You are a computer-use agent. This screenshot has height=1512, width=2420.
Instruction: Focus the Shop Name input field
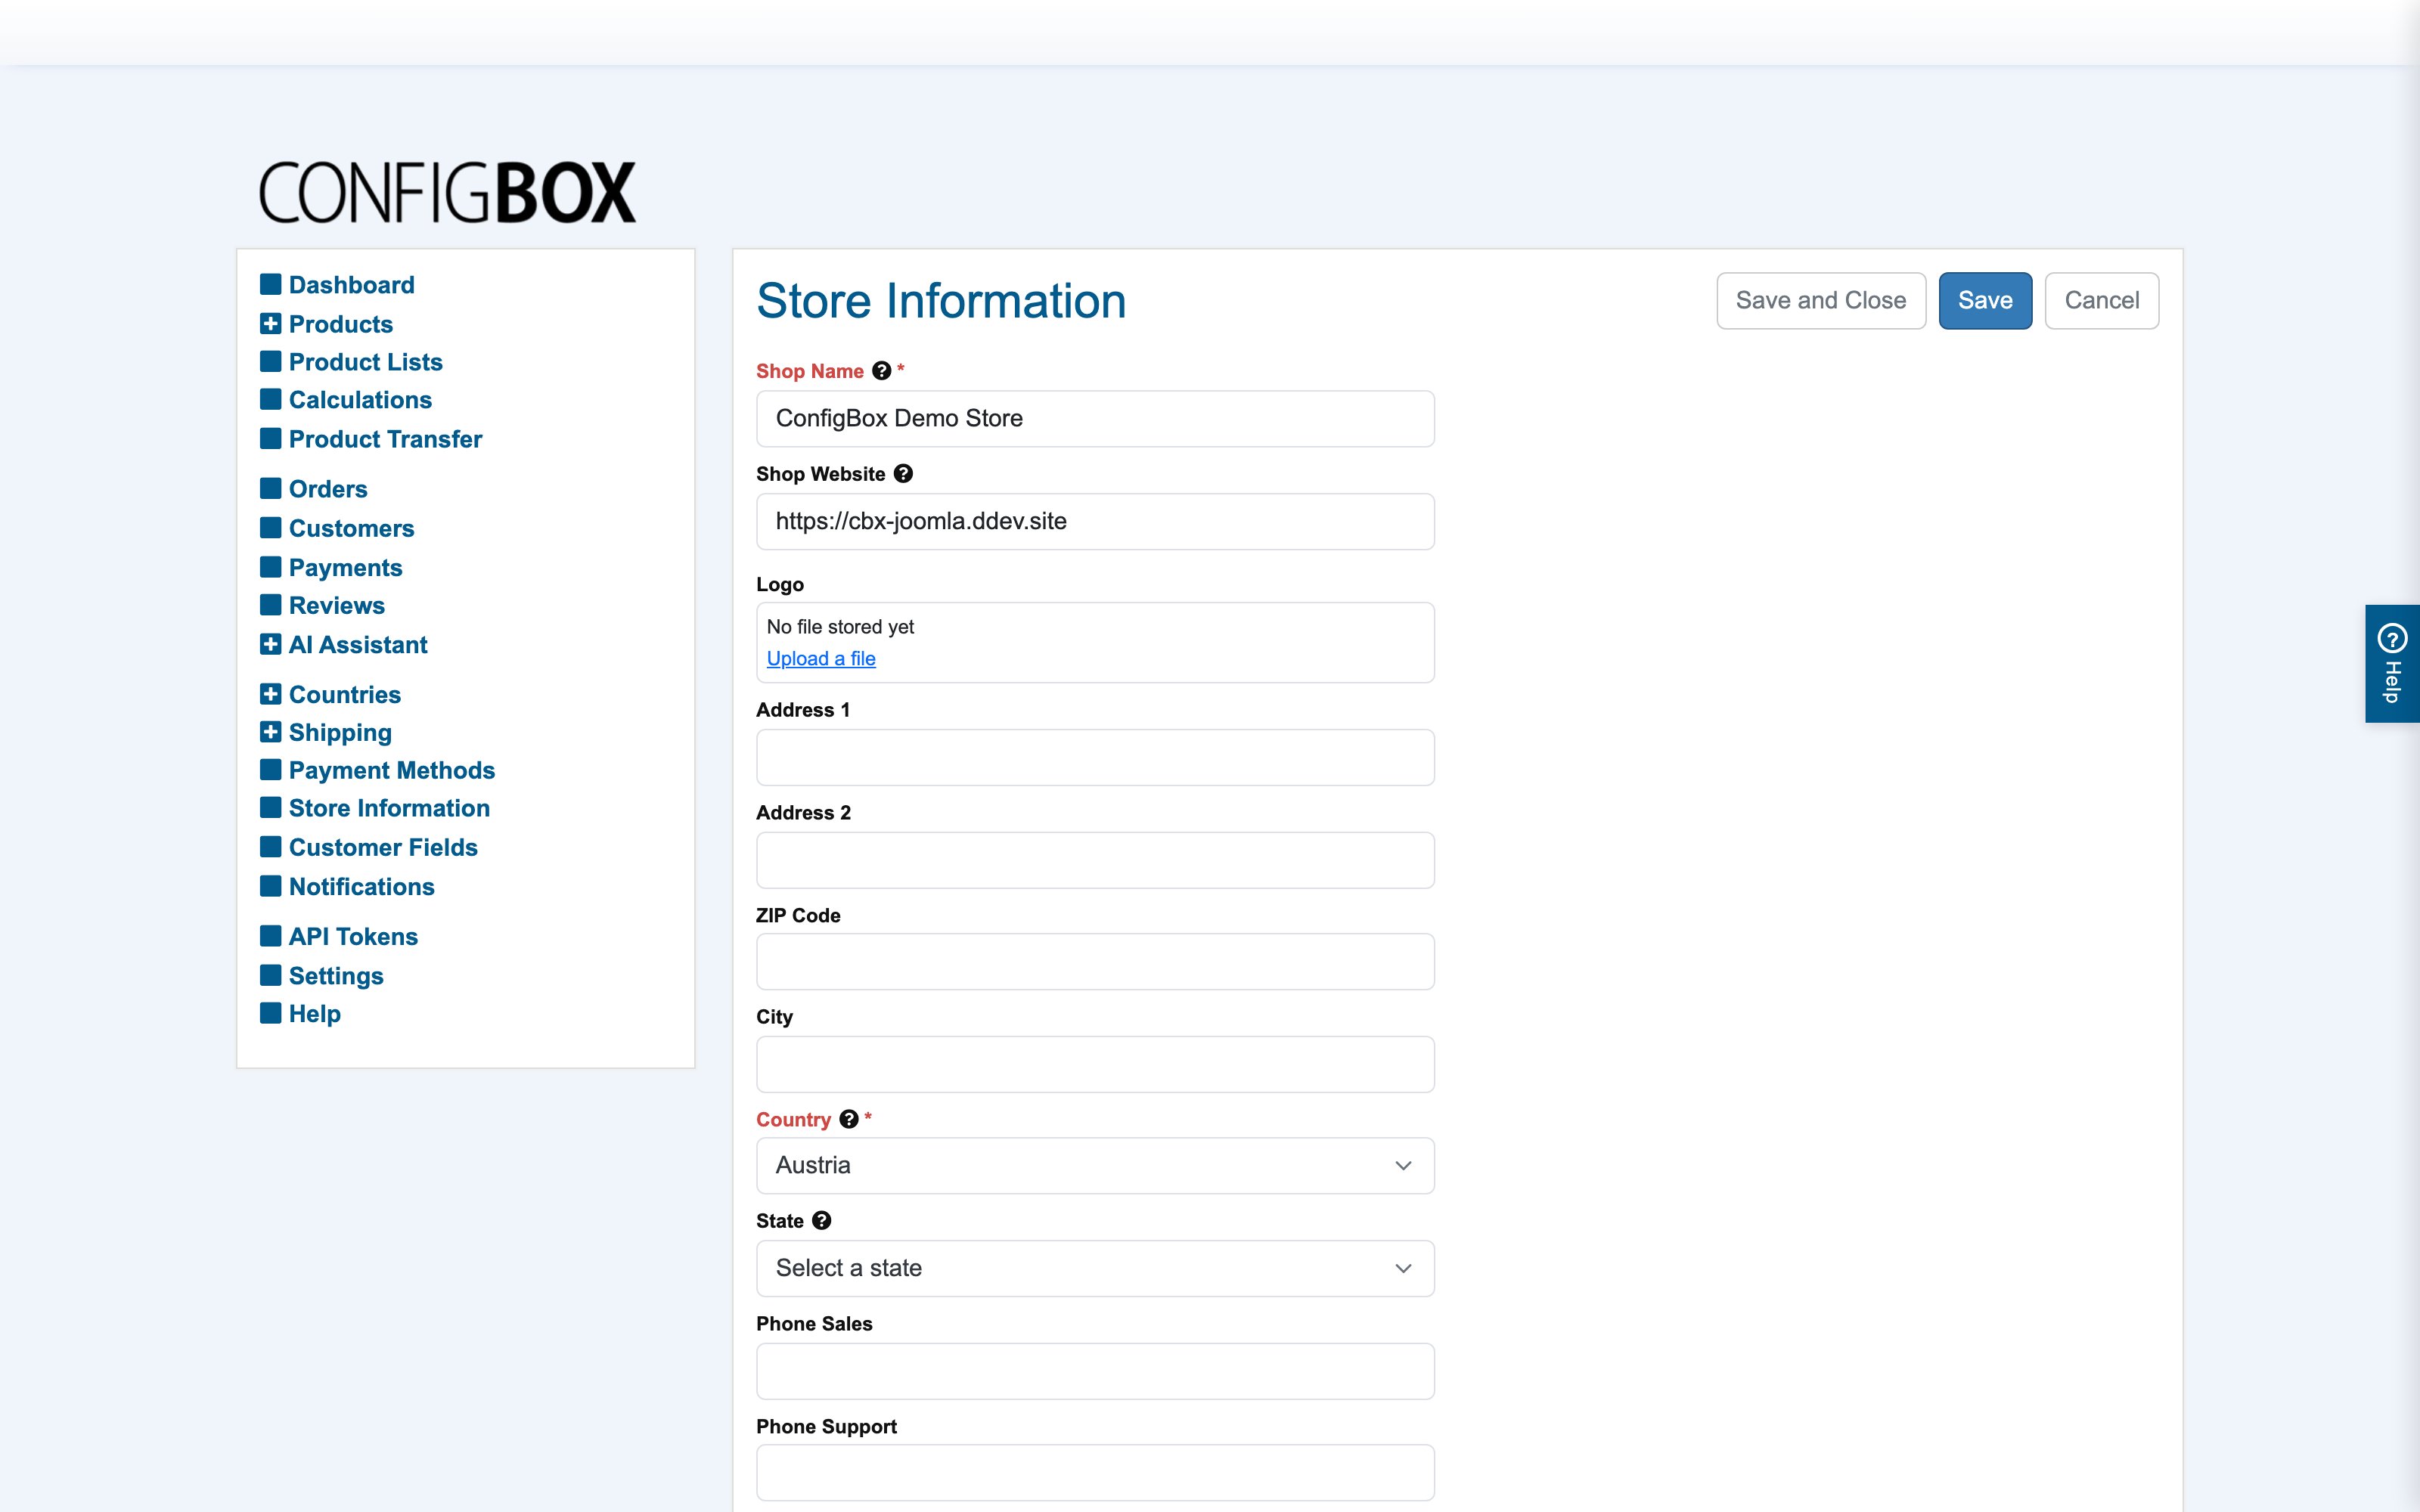point(1095,419)
